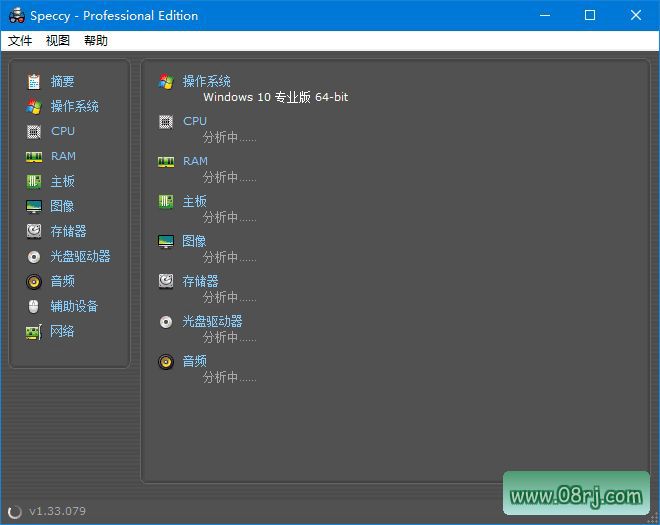Click 分析中 text under CPU
The height and width of the screenshot is (525, 660).
click(x=229, y=137)
